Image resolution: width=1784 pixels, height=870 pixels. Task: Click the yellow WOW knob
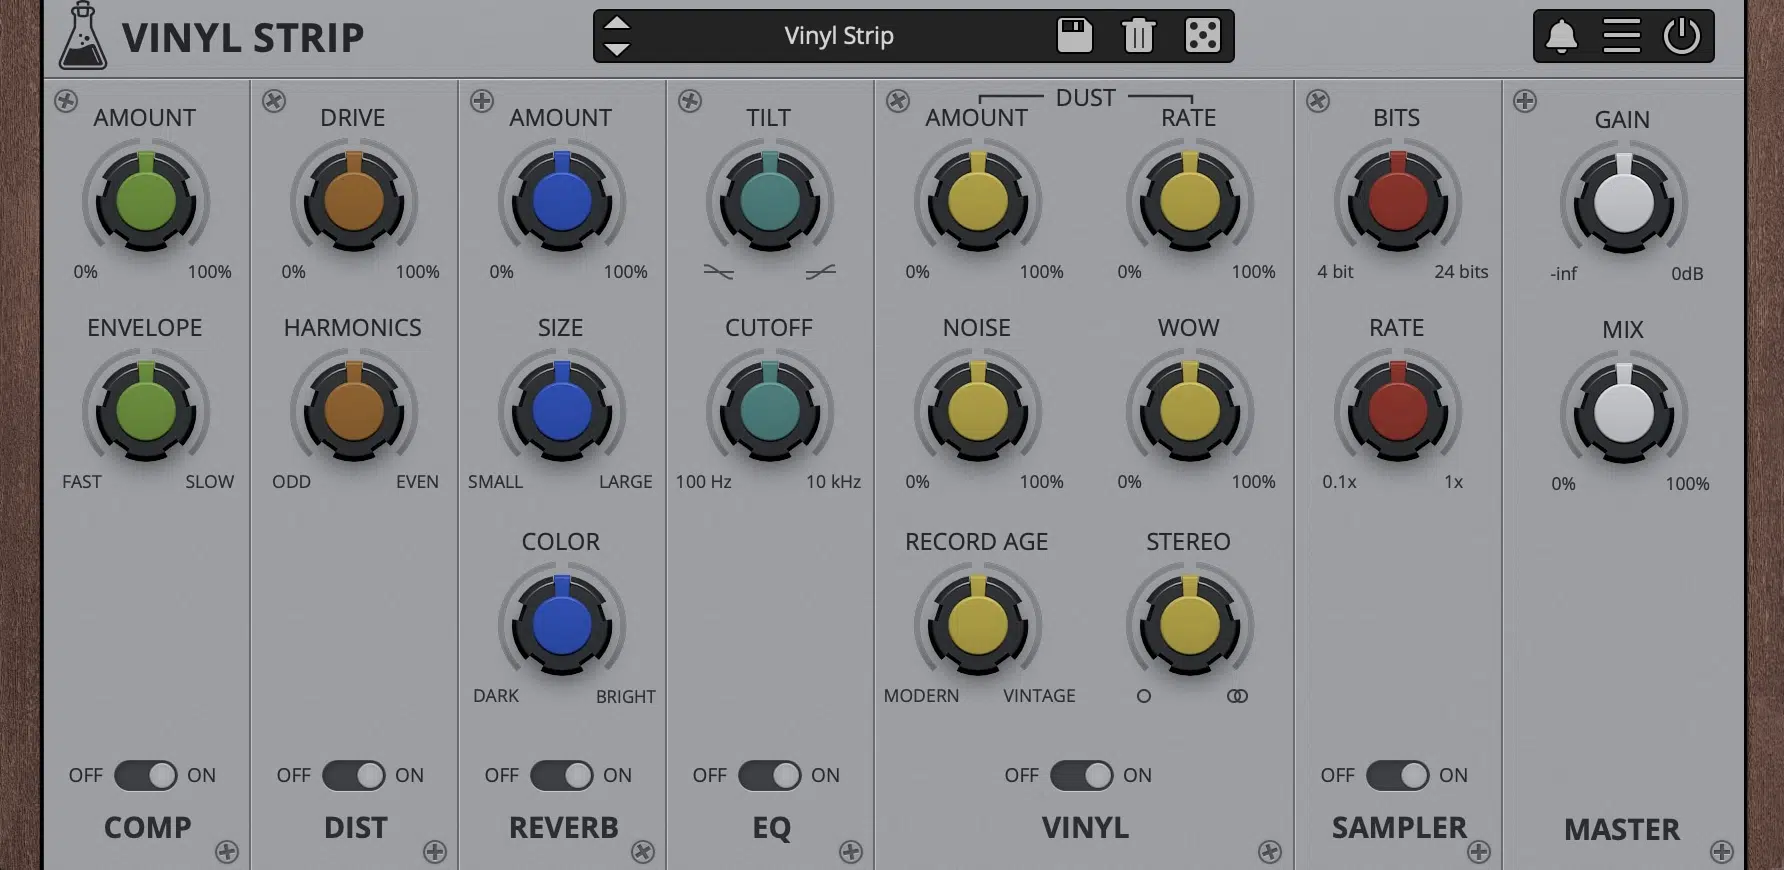point(1190,410)
